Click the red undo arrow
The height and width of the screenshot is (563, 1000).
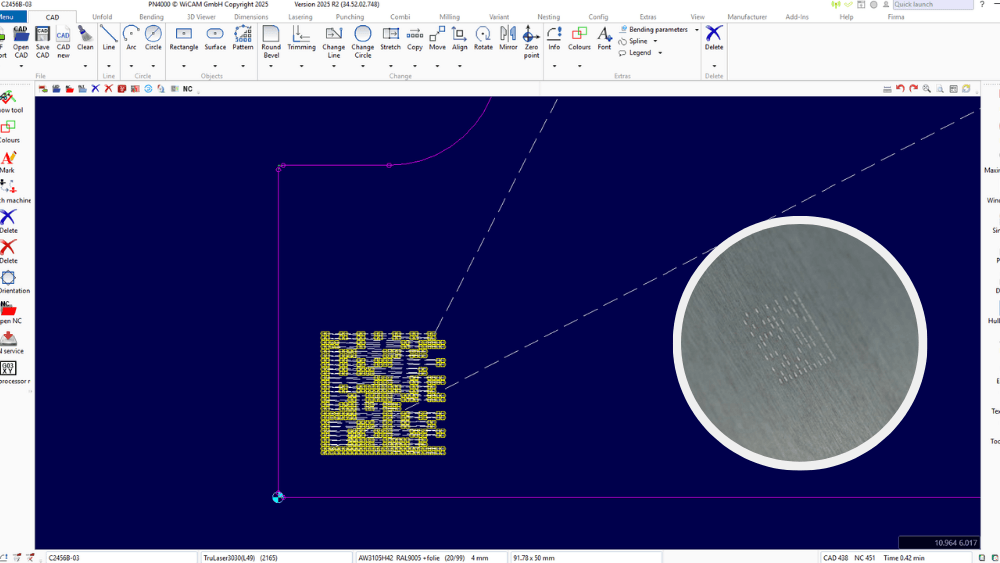click(x=900, y=89)
